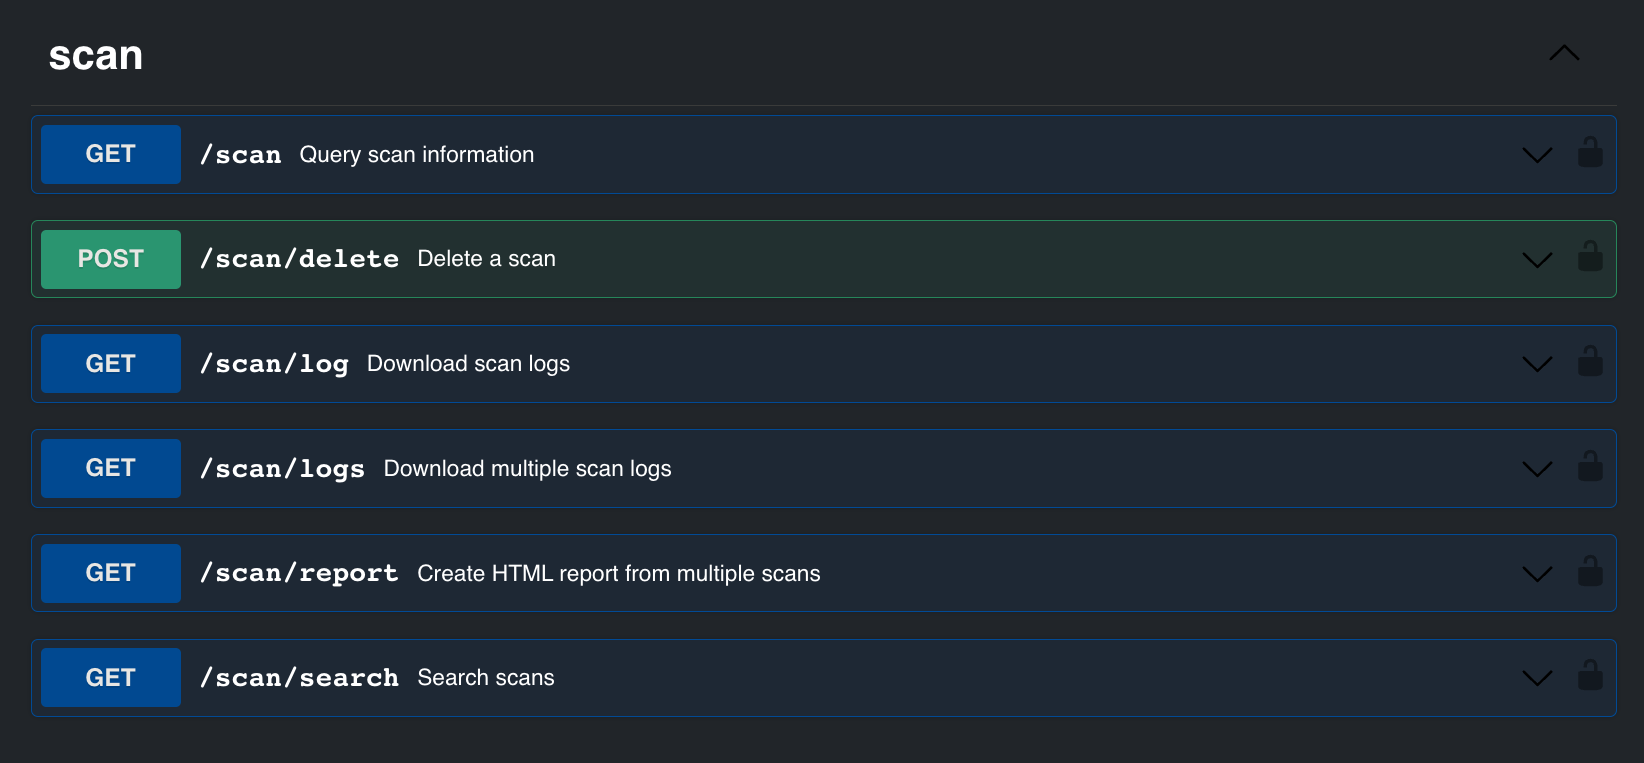
Task: Open the scan section heading
Action: [96, 56]
